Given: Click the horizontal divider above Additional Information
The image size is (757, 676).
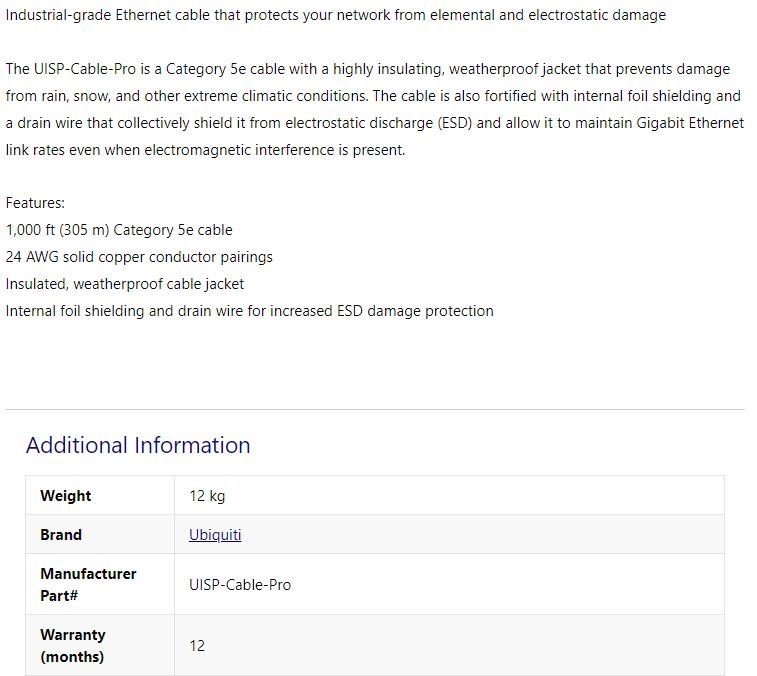Looking at the screenshot, I should click(375, 409).
